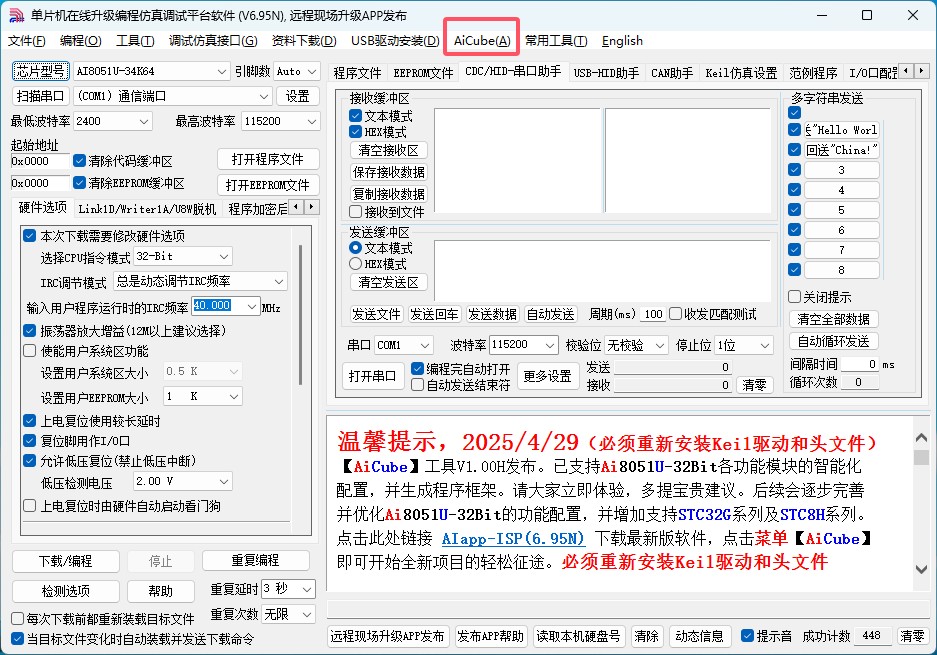Open the AiCube menu
937x655 pixels.
[x=482, y=41]
